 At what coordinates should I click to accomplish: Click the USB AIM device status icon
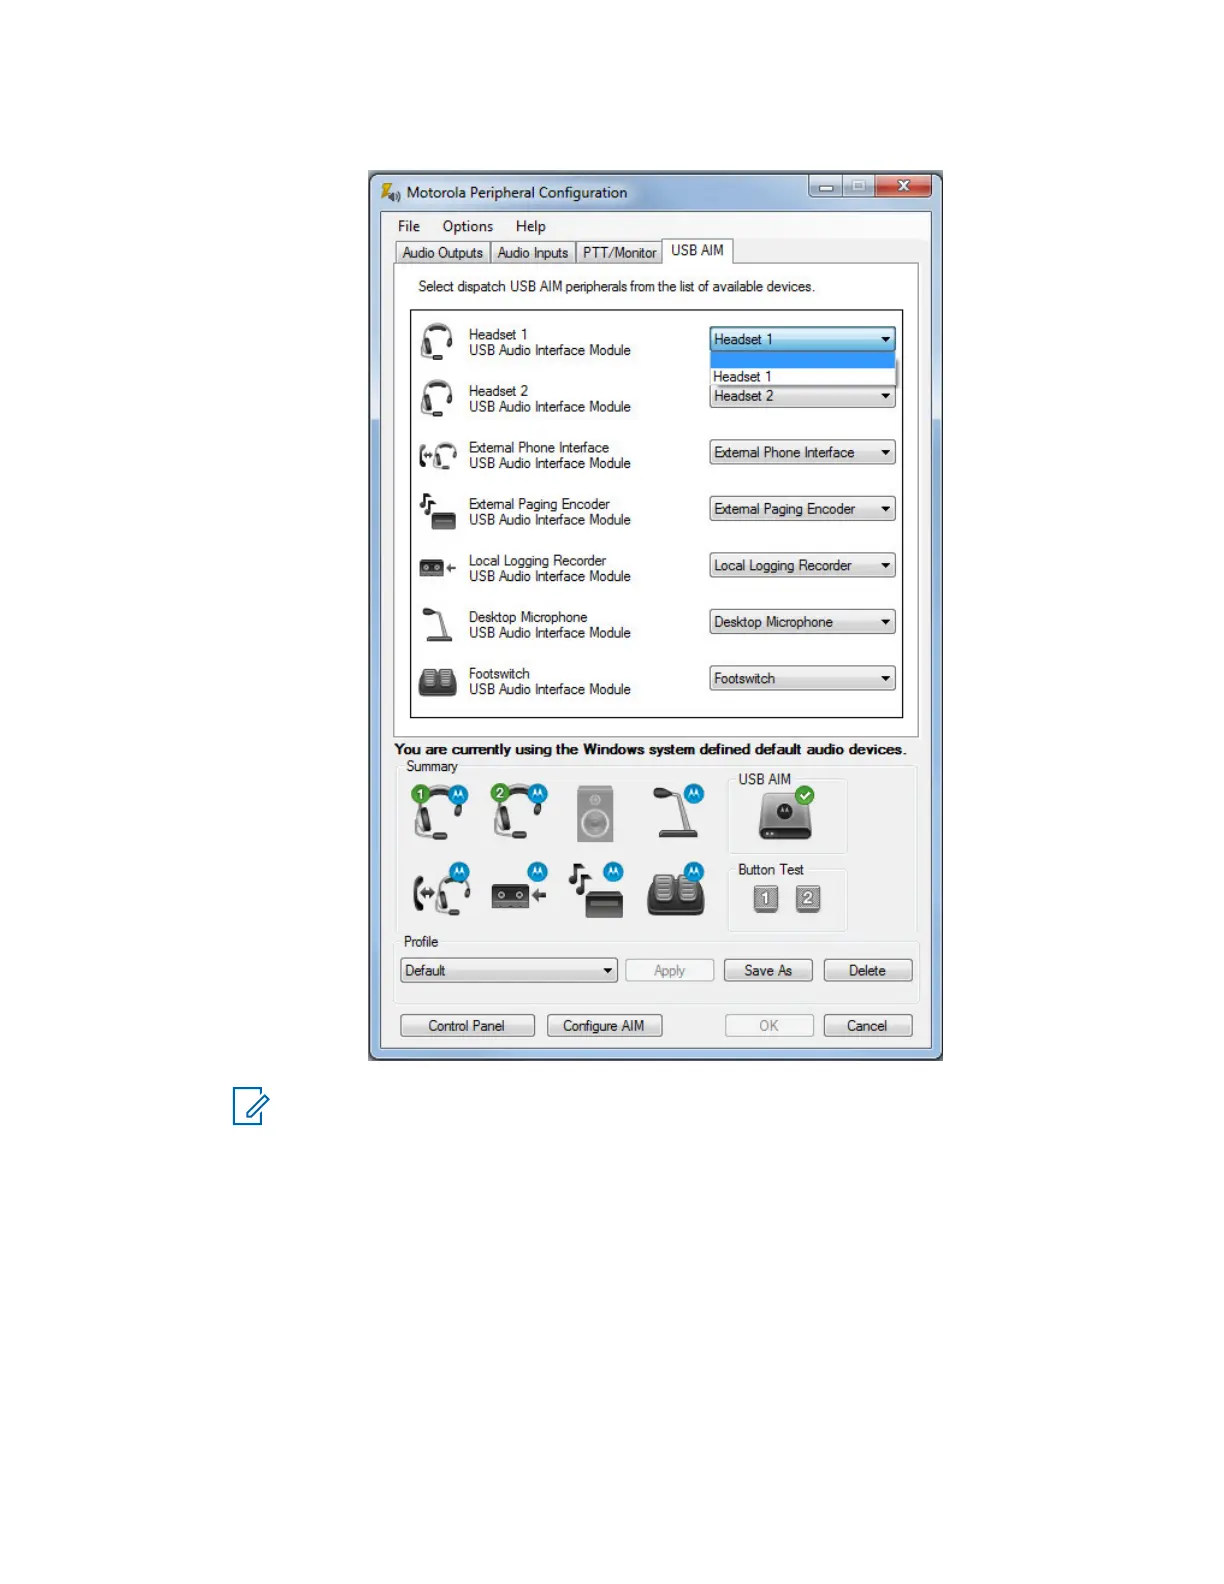pyautogui.click(x=786, y=814)
